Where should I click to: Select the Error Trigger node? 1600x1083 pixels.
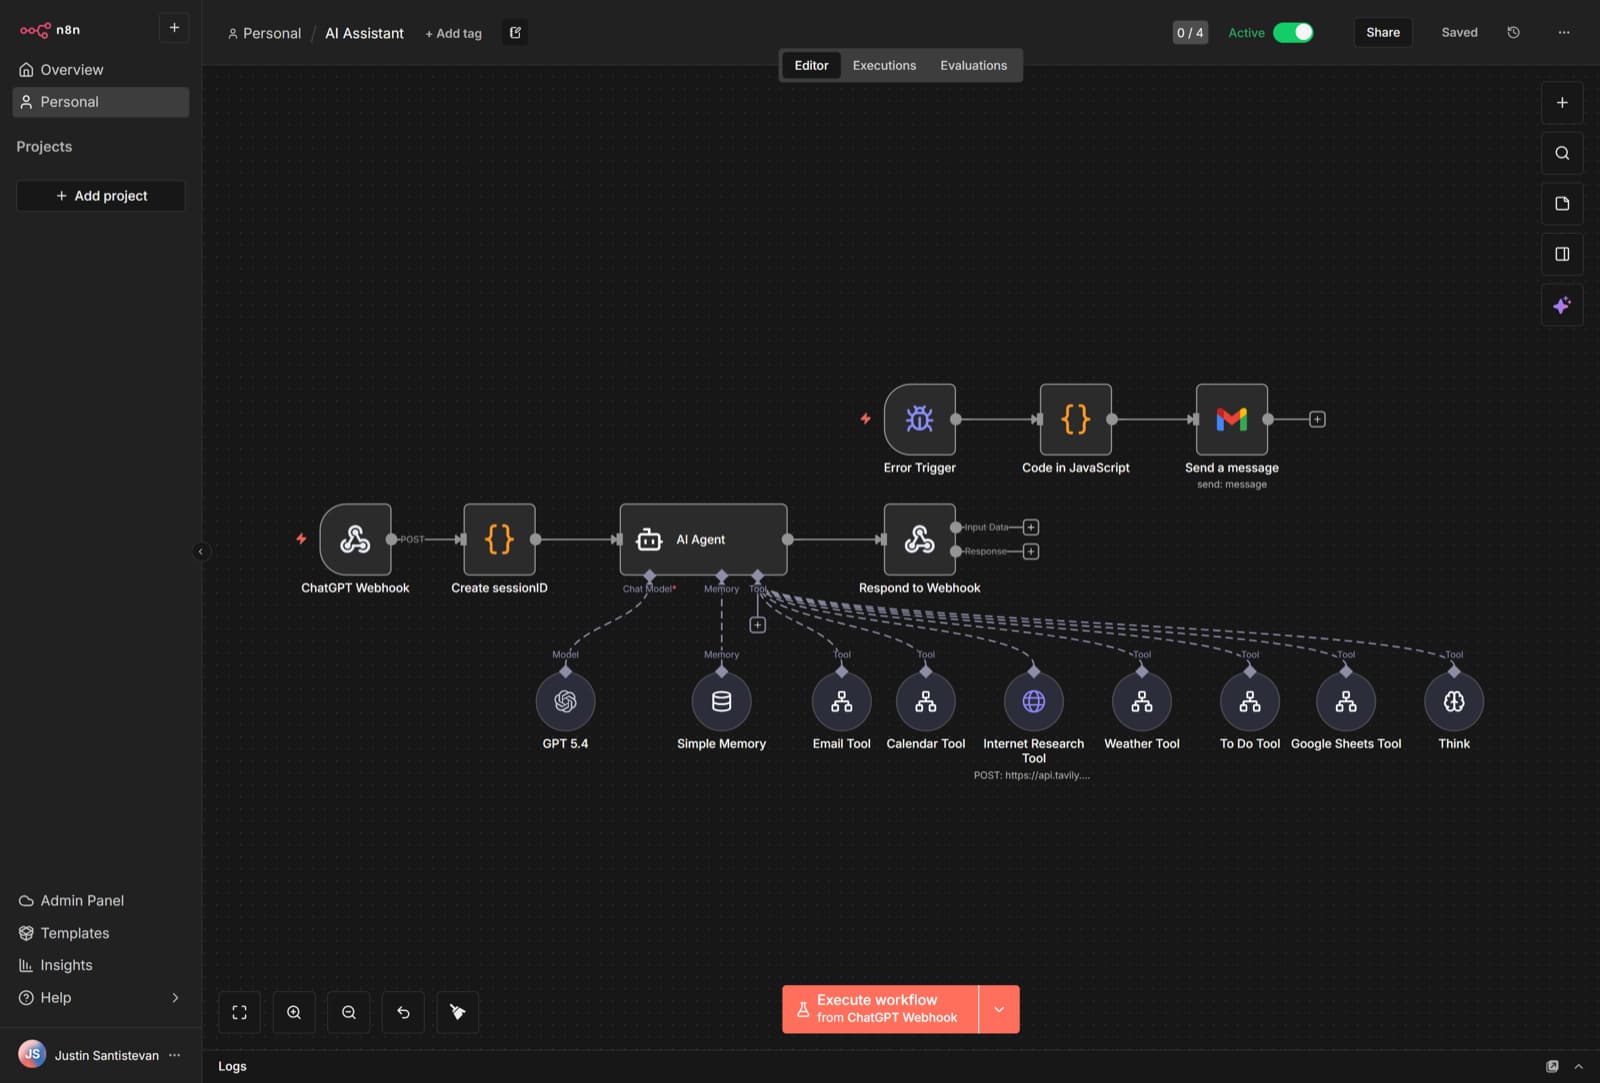[x=919, y=419]
